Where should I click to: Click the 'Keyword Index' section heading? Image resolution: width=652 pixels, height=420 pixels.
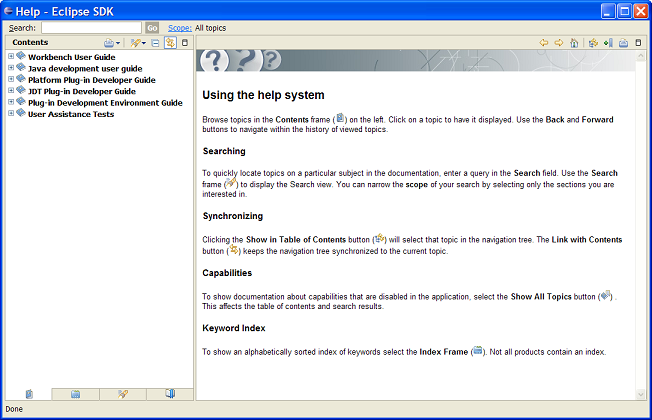234,328
